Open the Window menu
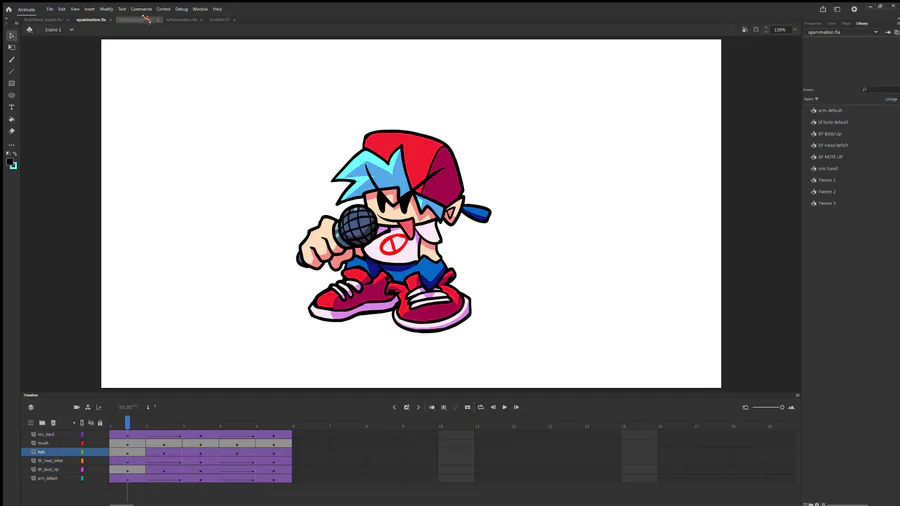The width and height of the screenshot is (900, 506). (200, 9)
